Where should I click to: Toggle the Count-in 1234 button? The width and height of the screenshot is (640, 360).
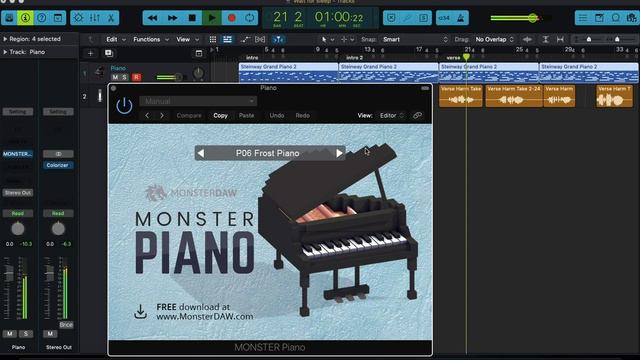tap(444, 18)
